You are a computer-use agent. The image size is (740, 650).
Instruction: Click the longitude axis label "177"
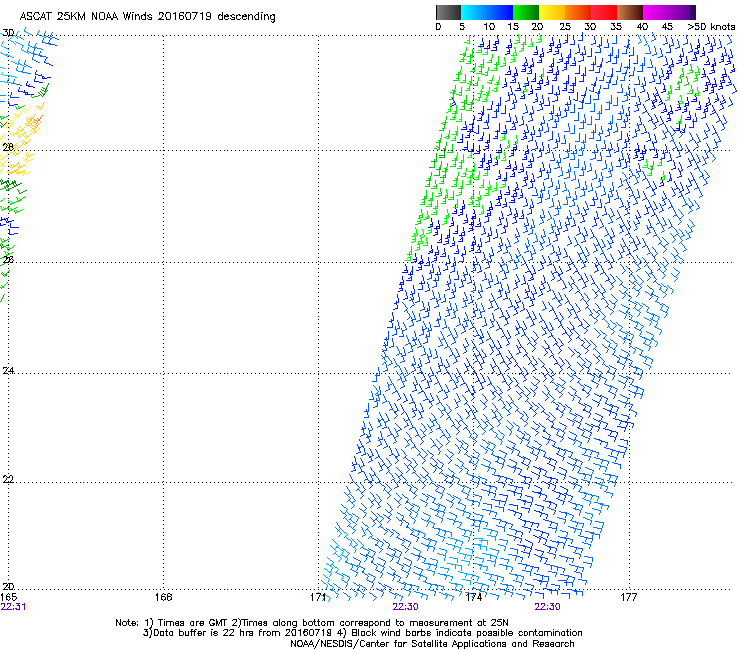628,597
